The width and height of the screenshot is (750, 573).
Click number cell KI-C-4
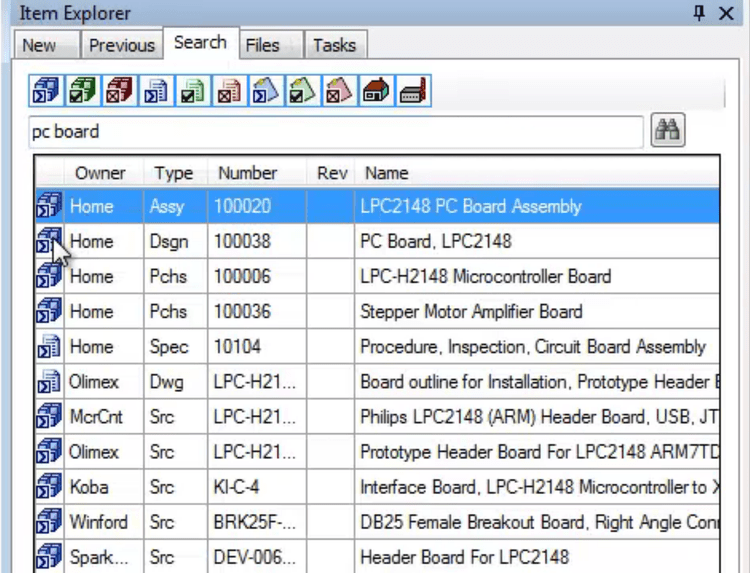[257, 487]
